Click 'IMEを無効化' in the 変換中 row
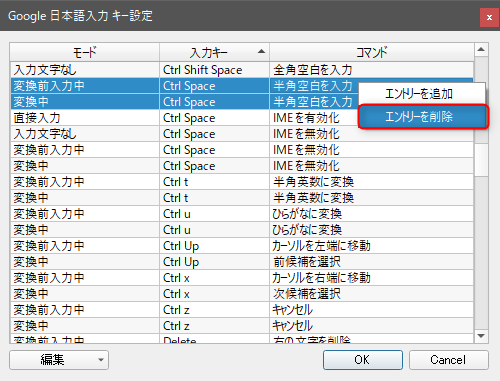 tap(371, 166)
